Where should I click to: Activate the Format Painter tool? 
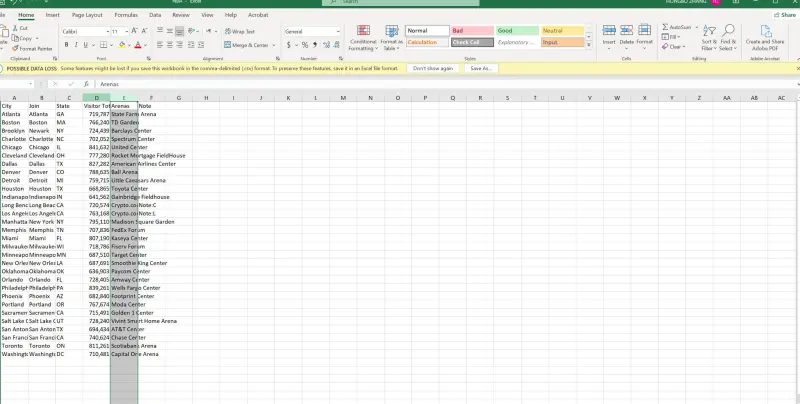(32, 48)
